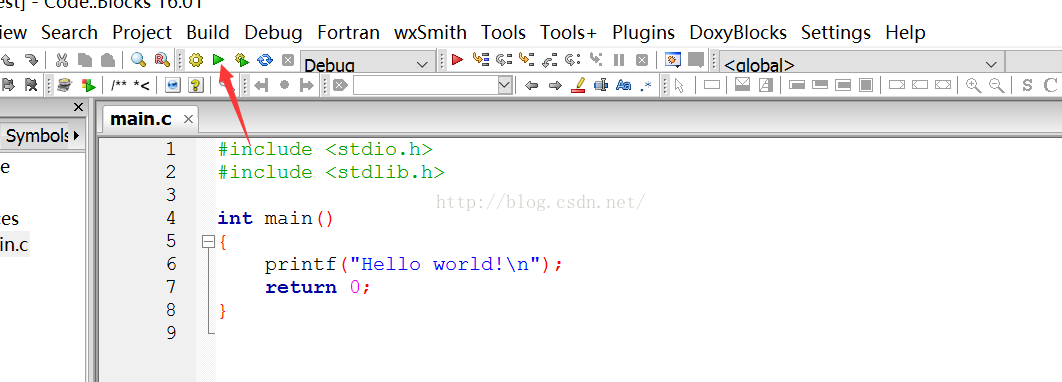Open the Help menu
This screenshot has width=1062, height=382.
[906, 33]
